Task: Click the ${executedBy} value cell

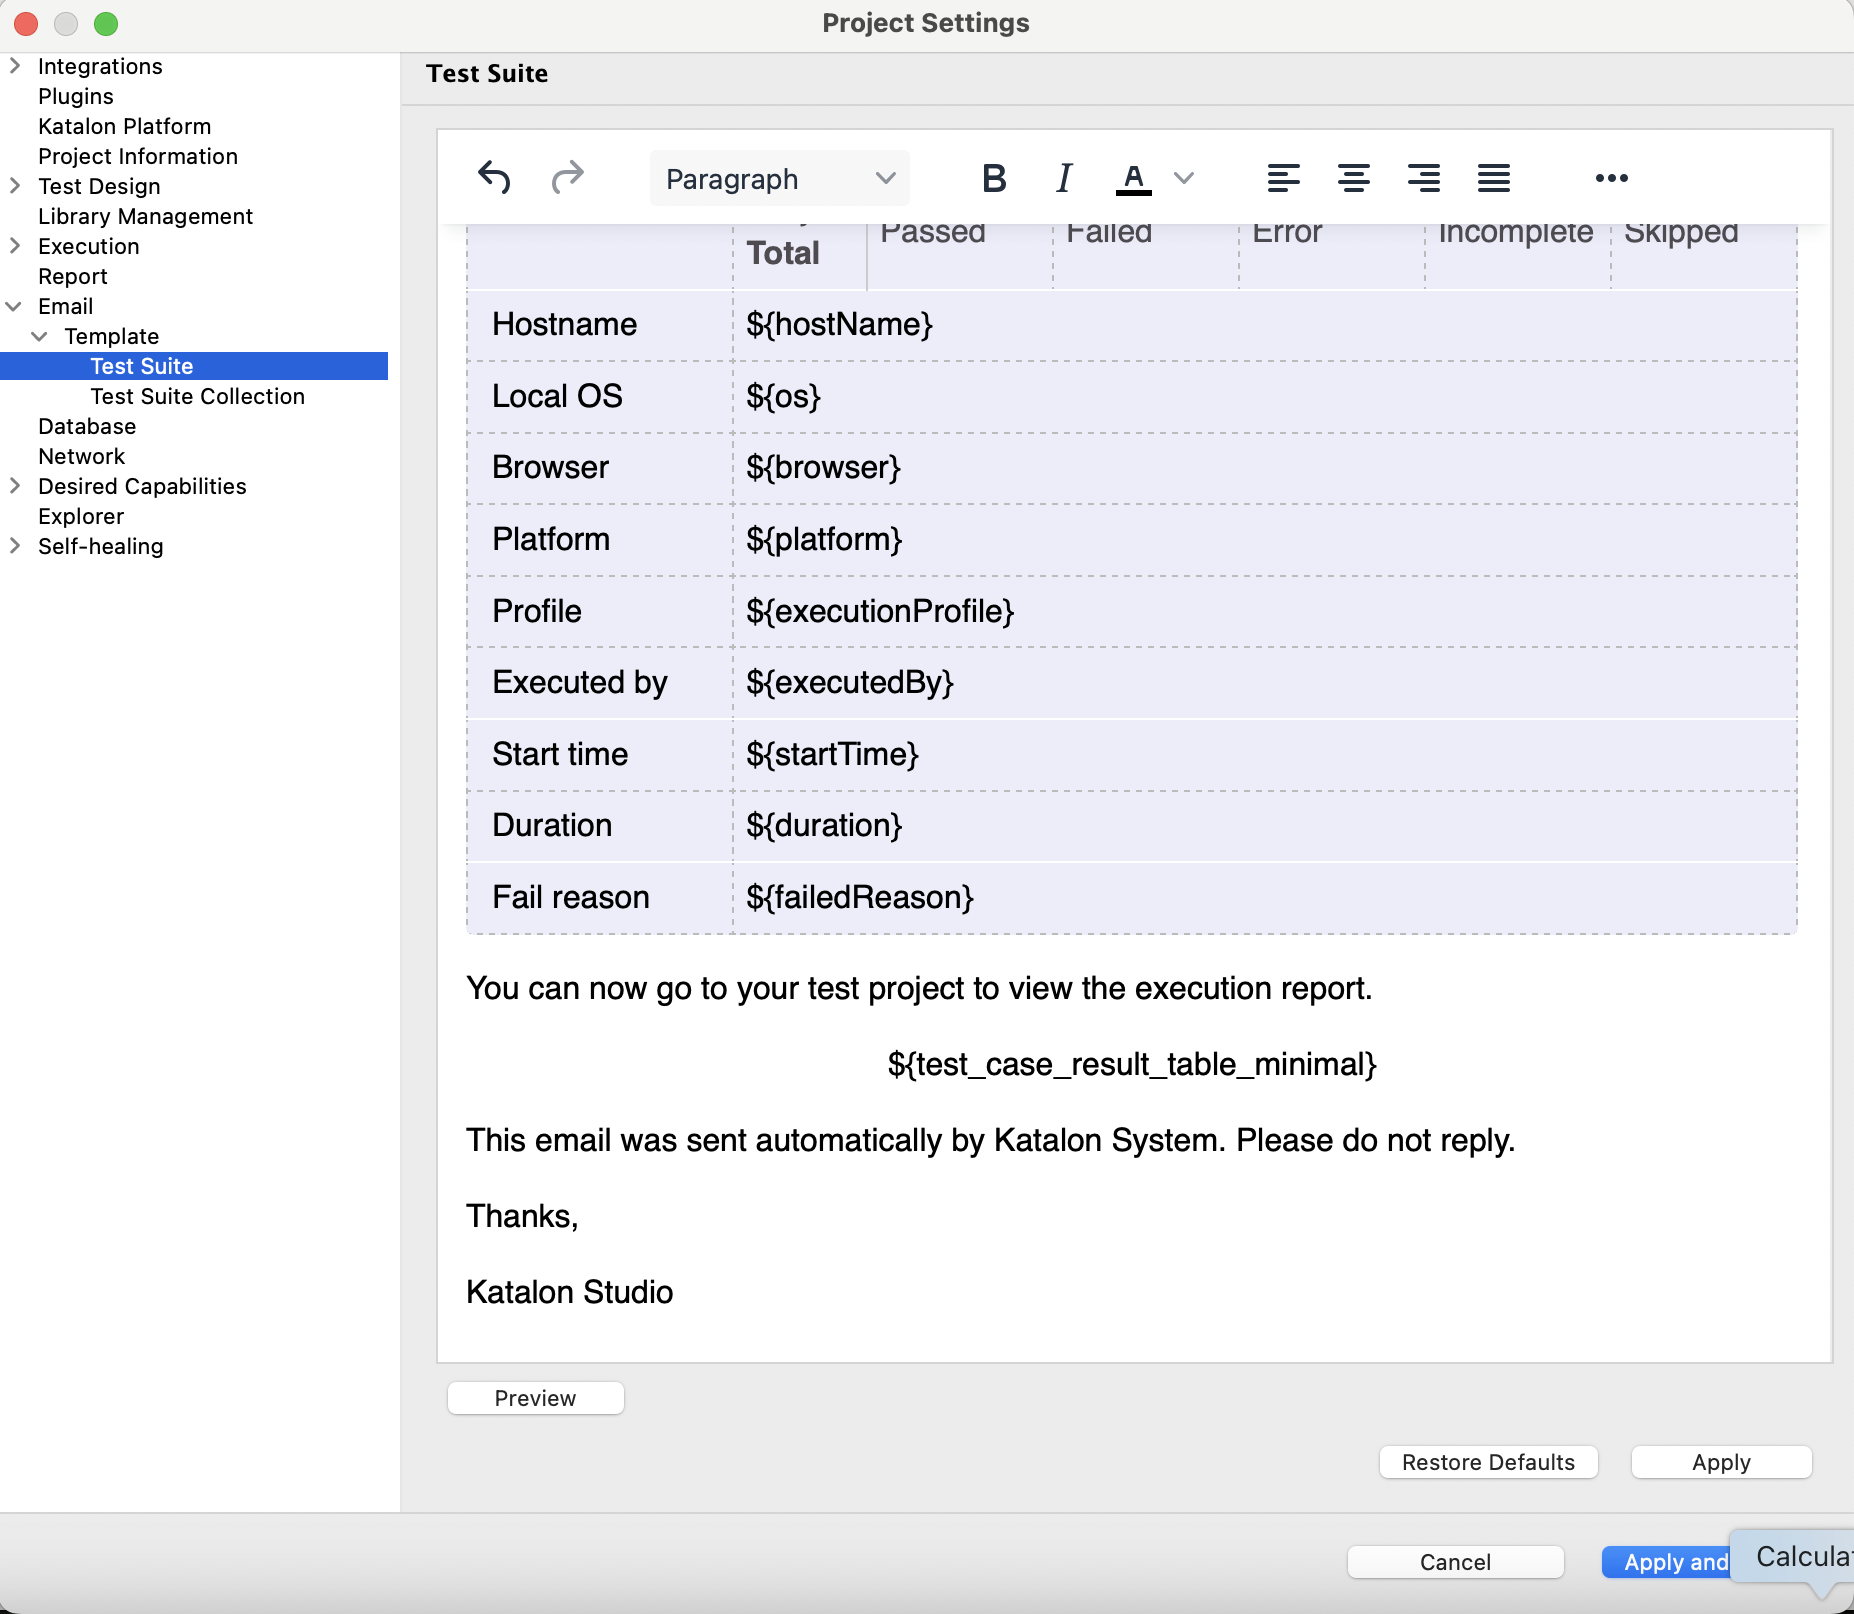Action: 1265,683
